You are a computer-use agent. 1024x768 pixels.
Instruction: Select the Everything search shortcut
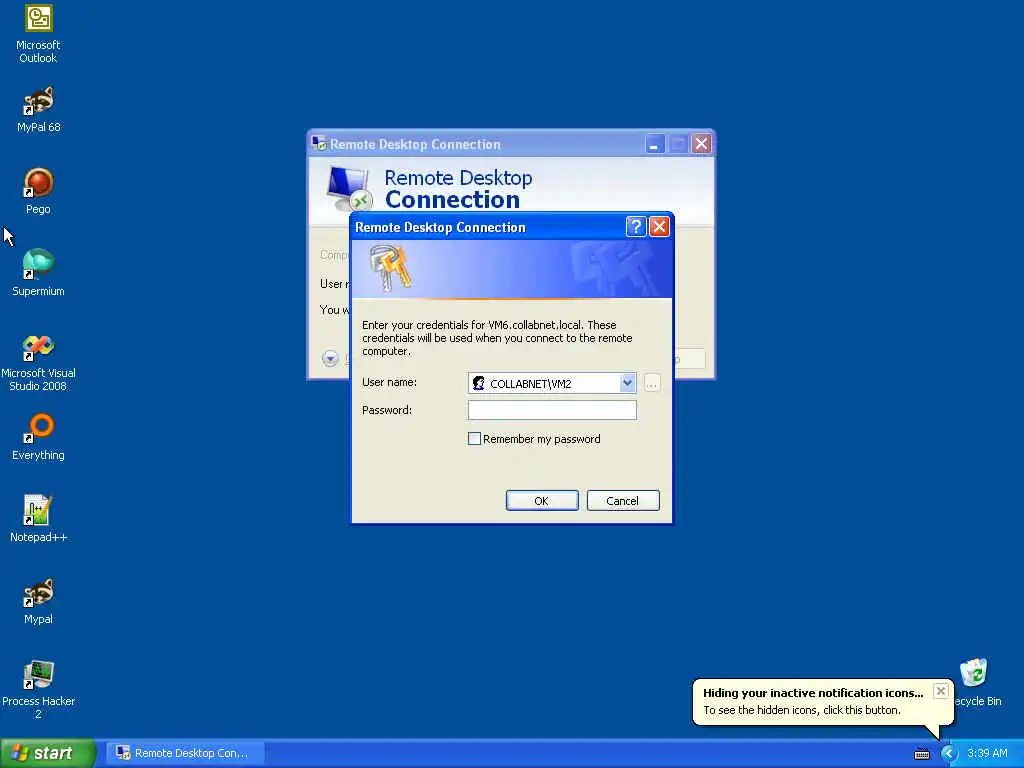coord(38,438)
